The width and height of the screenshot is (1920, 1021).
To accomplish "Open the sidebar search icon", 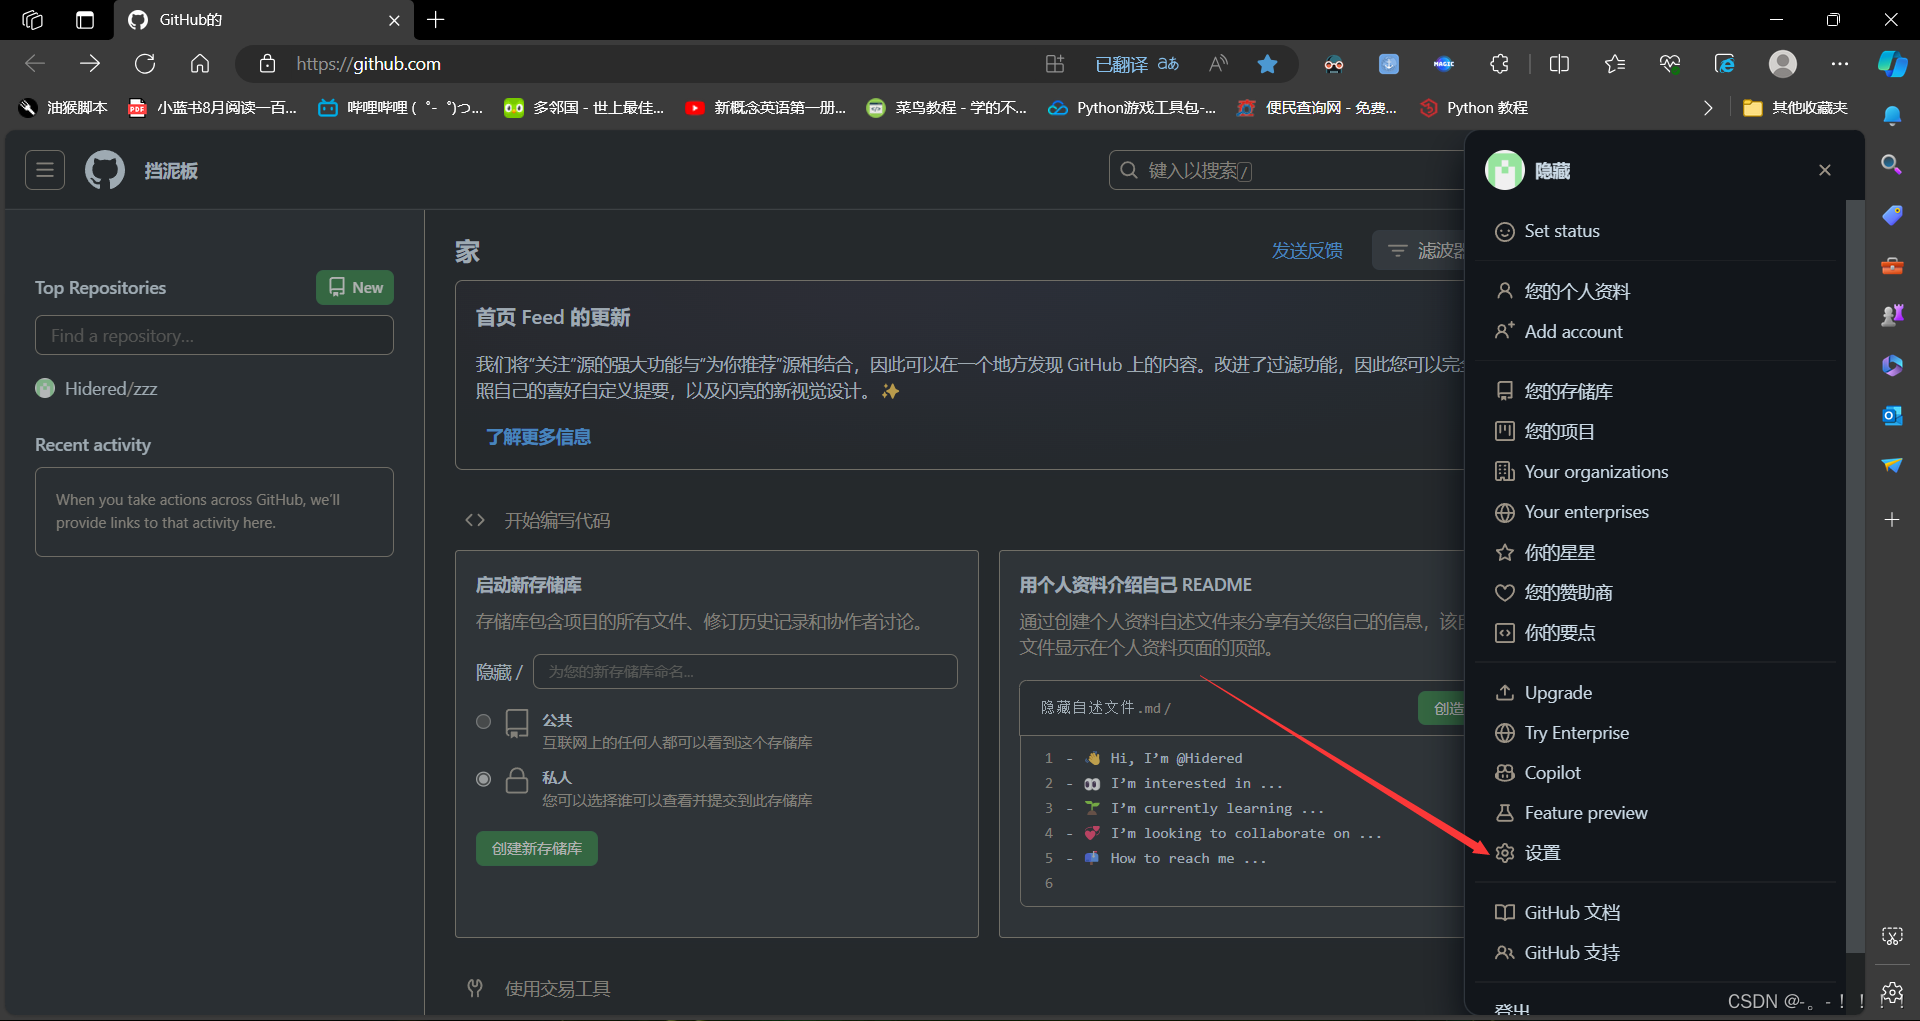I will (x=1892, y=164).
